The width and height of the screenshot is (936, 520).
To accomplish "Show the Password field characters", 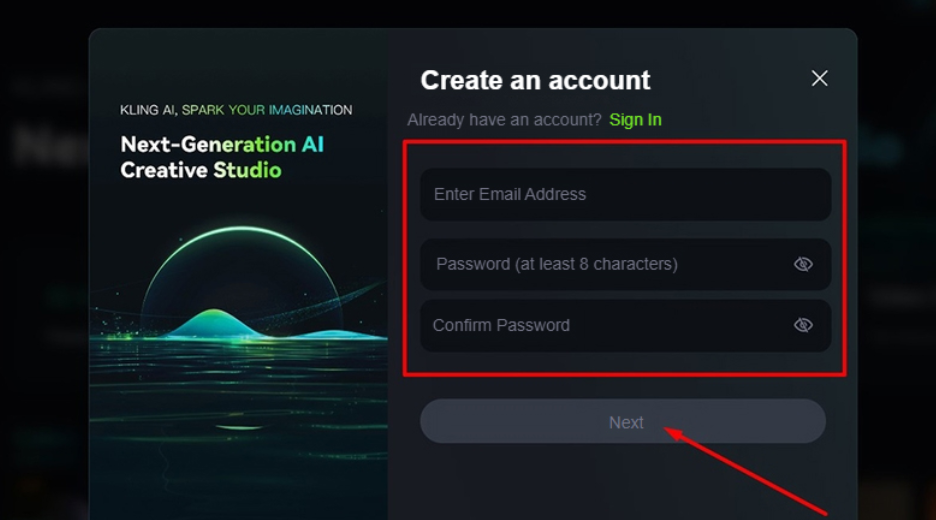I will coord(803,264).
